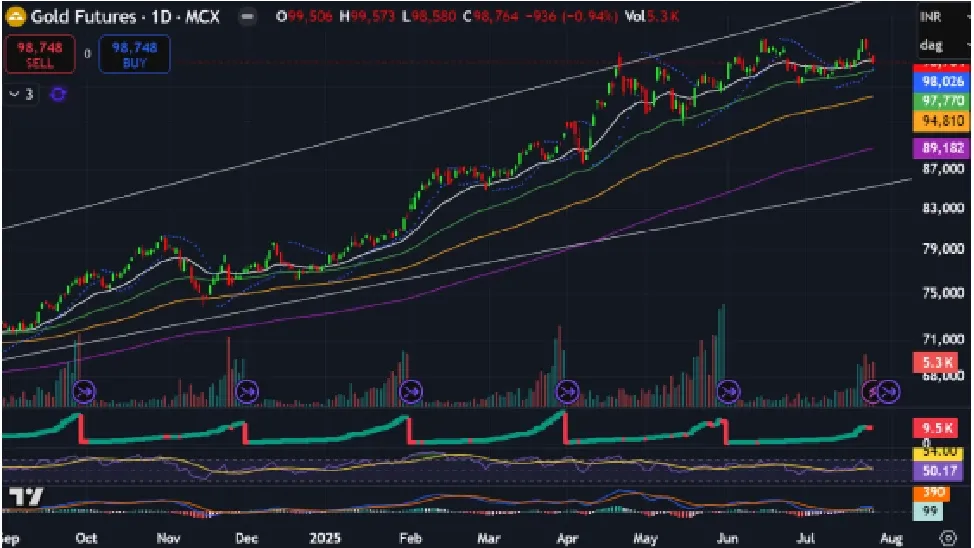Click the blue BUY 98,748 button
This screenshot has height=548, width=974.
click(x=134, y=55)
